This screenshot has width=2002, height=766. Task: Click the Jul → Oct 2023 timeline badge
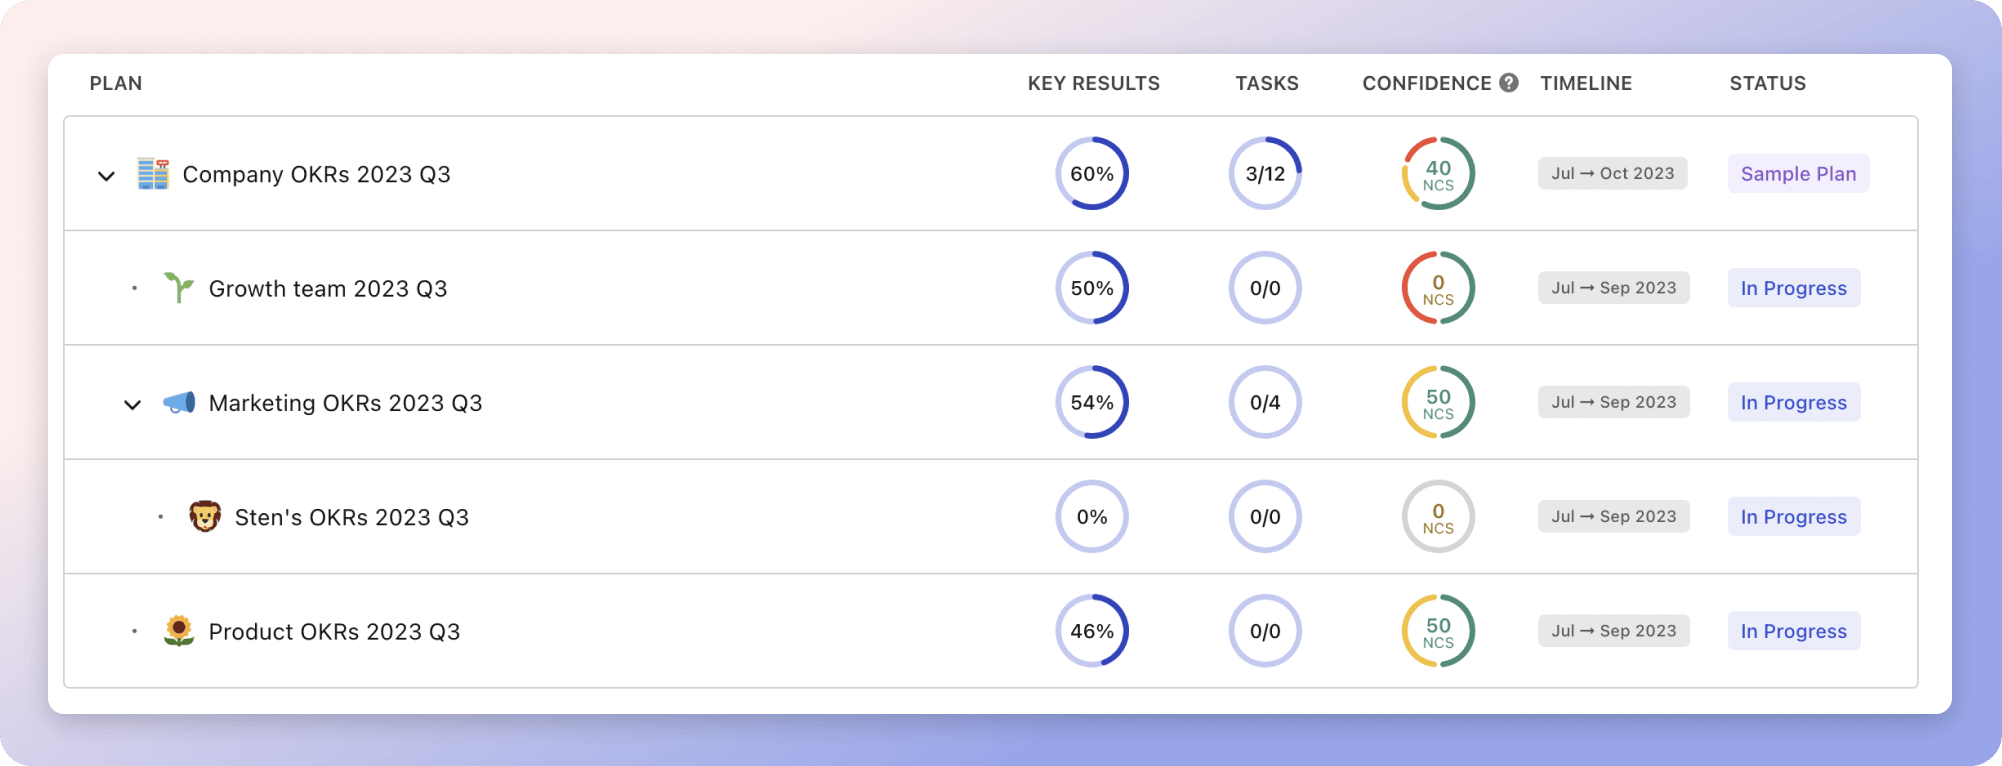(x=1612, y=174)
